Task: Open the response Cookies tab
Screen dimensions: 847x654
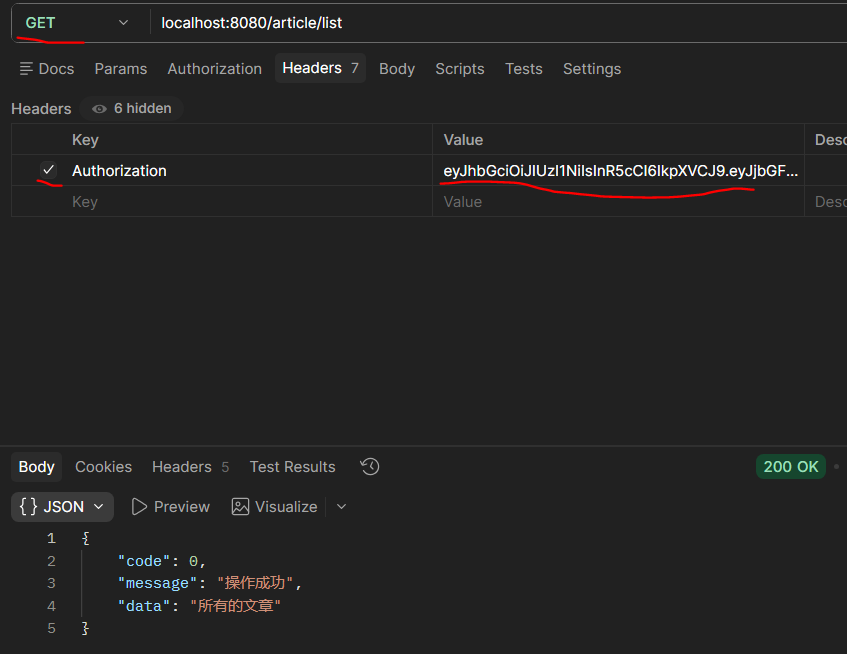Action: click(x=103, y=467)
